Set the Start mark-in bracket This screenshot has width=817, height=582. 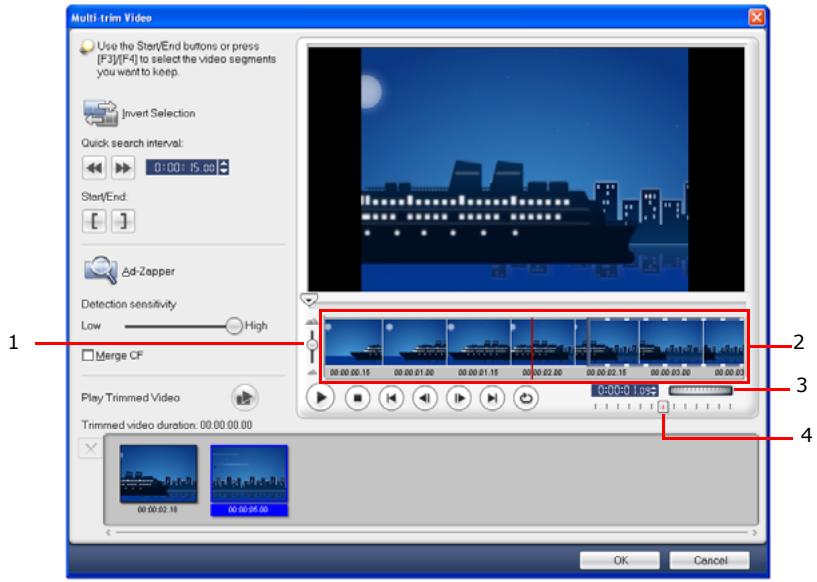coord(94,221)
